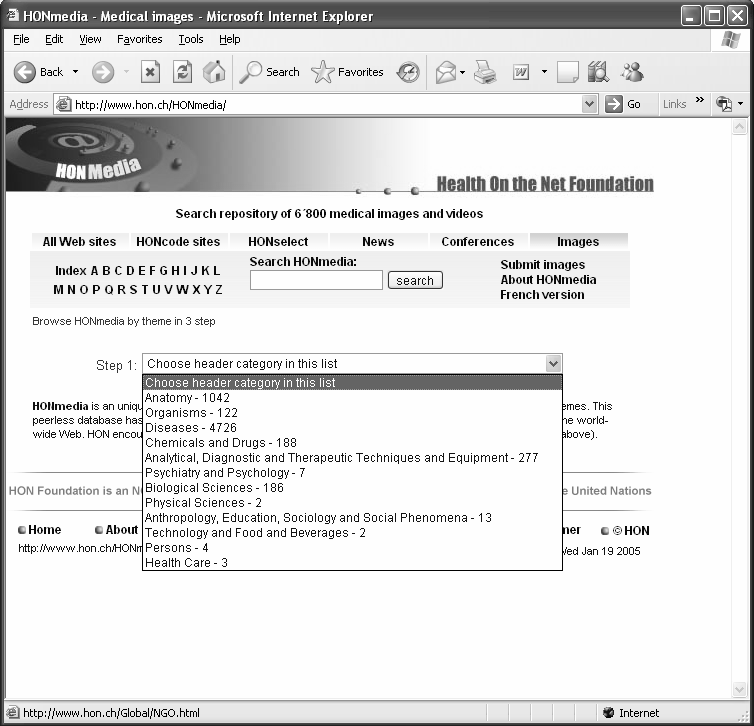Open the Conferences tab

(x=478, y=241)
